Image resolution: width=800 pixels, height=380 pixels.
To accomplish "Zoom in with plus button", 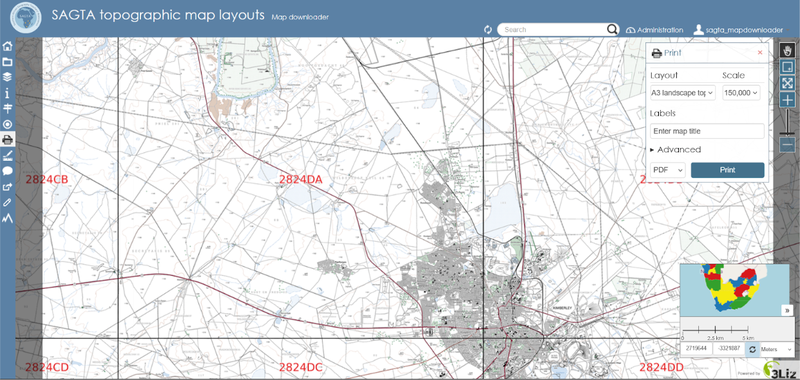I will click(x=787, y=99).
